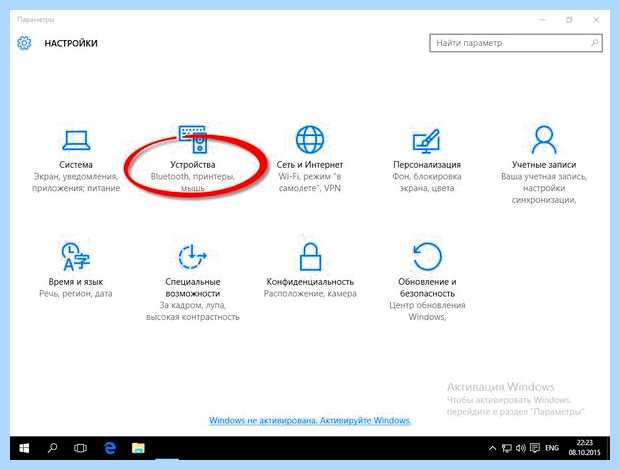Click the Bluetooth, принтеры, мышь description
This screenshot has width=620, height=470.
pos(193,182)
